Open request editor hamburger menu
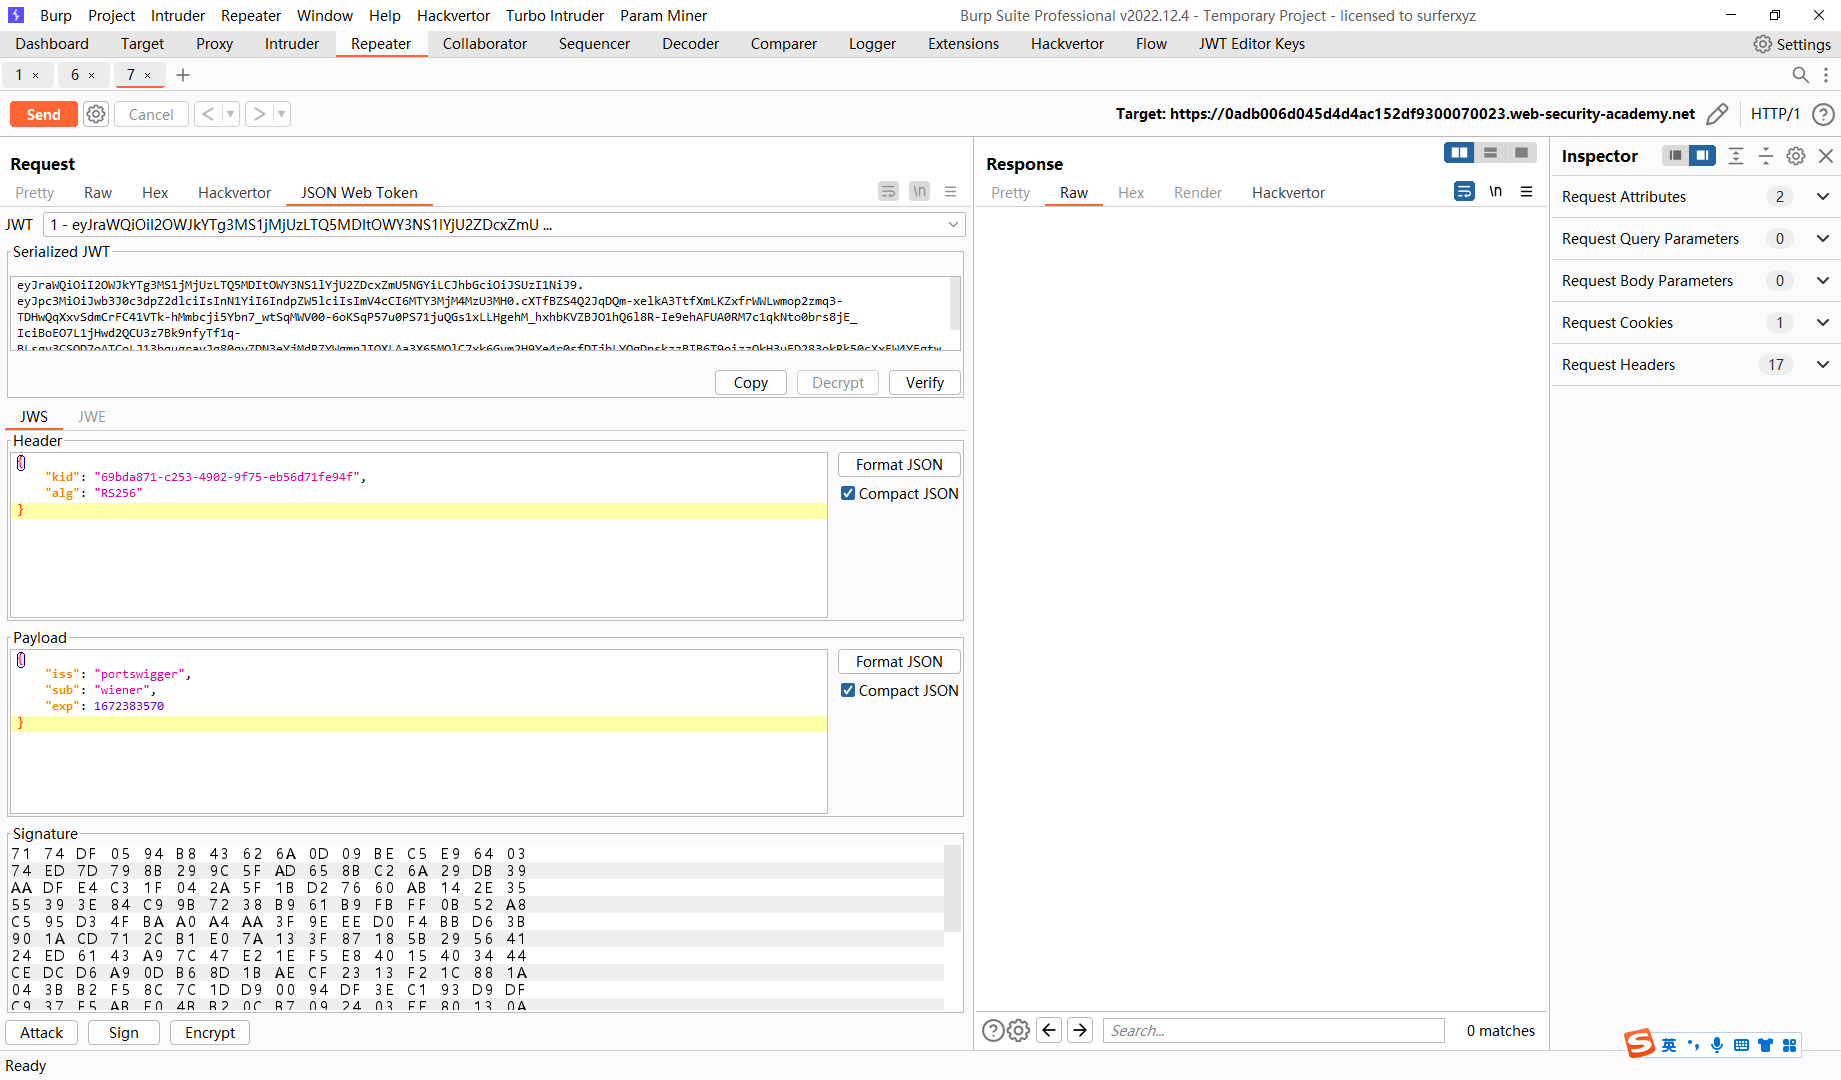 pyautogui.click(x=951, y=191)
